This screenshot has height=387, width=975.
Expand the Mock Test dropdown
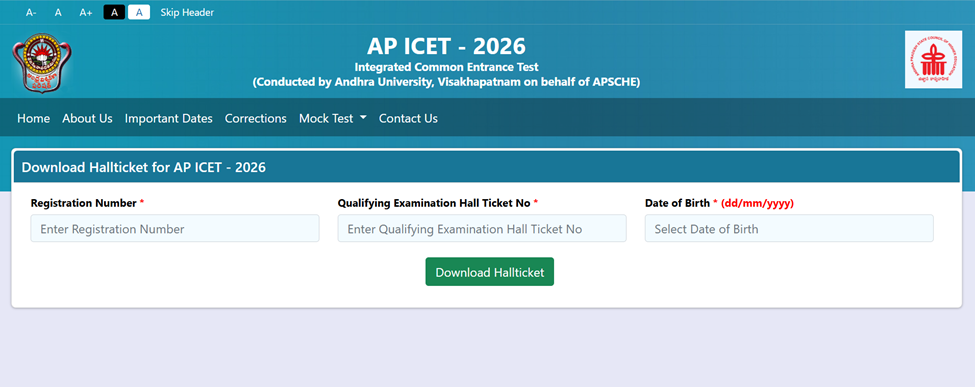(x=333, y=118)
